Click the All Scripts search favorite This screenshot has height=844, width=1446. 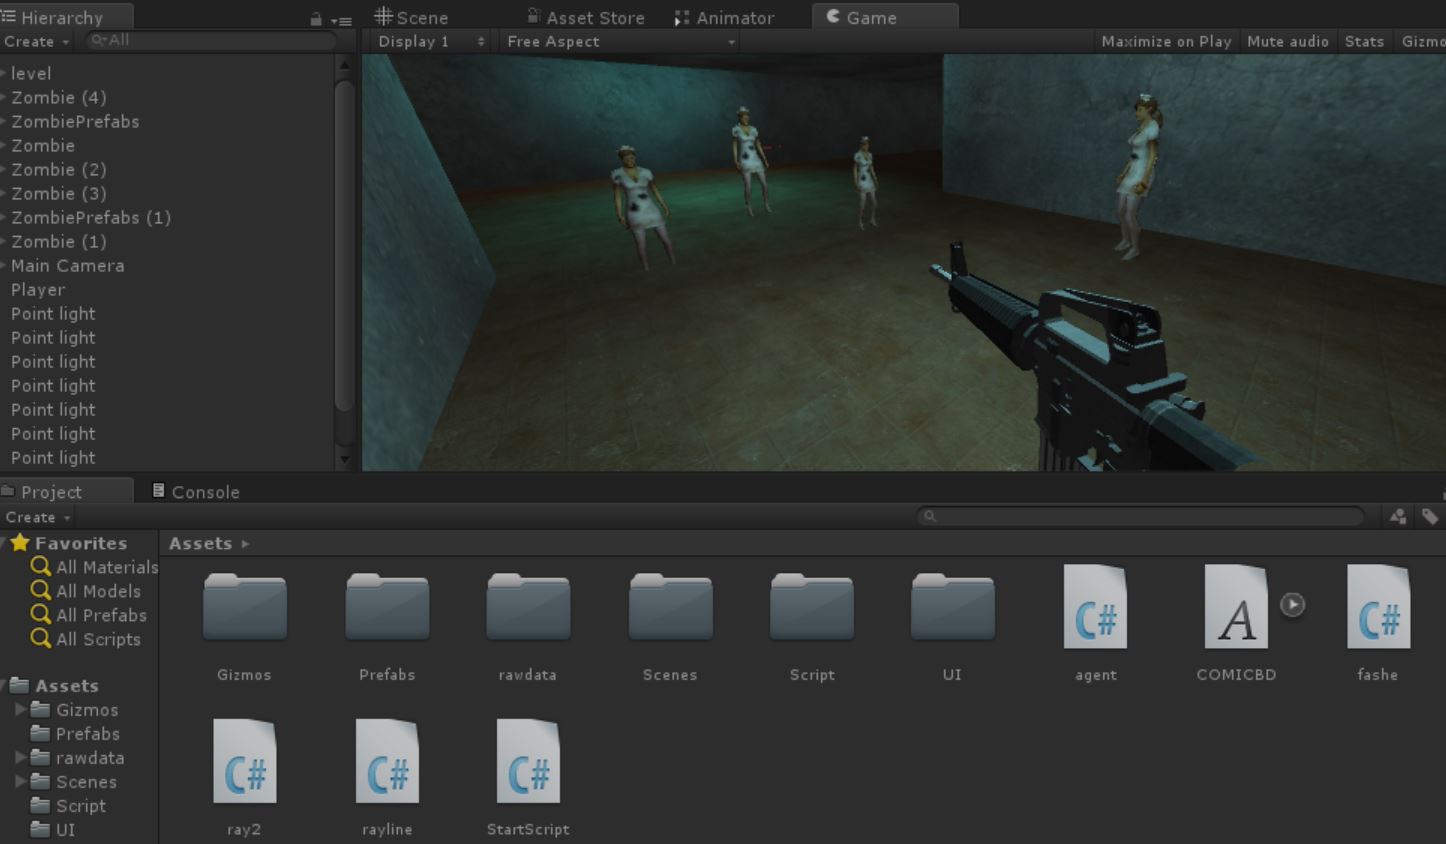pyautogui.click(x=86, y=639)
